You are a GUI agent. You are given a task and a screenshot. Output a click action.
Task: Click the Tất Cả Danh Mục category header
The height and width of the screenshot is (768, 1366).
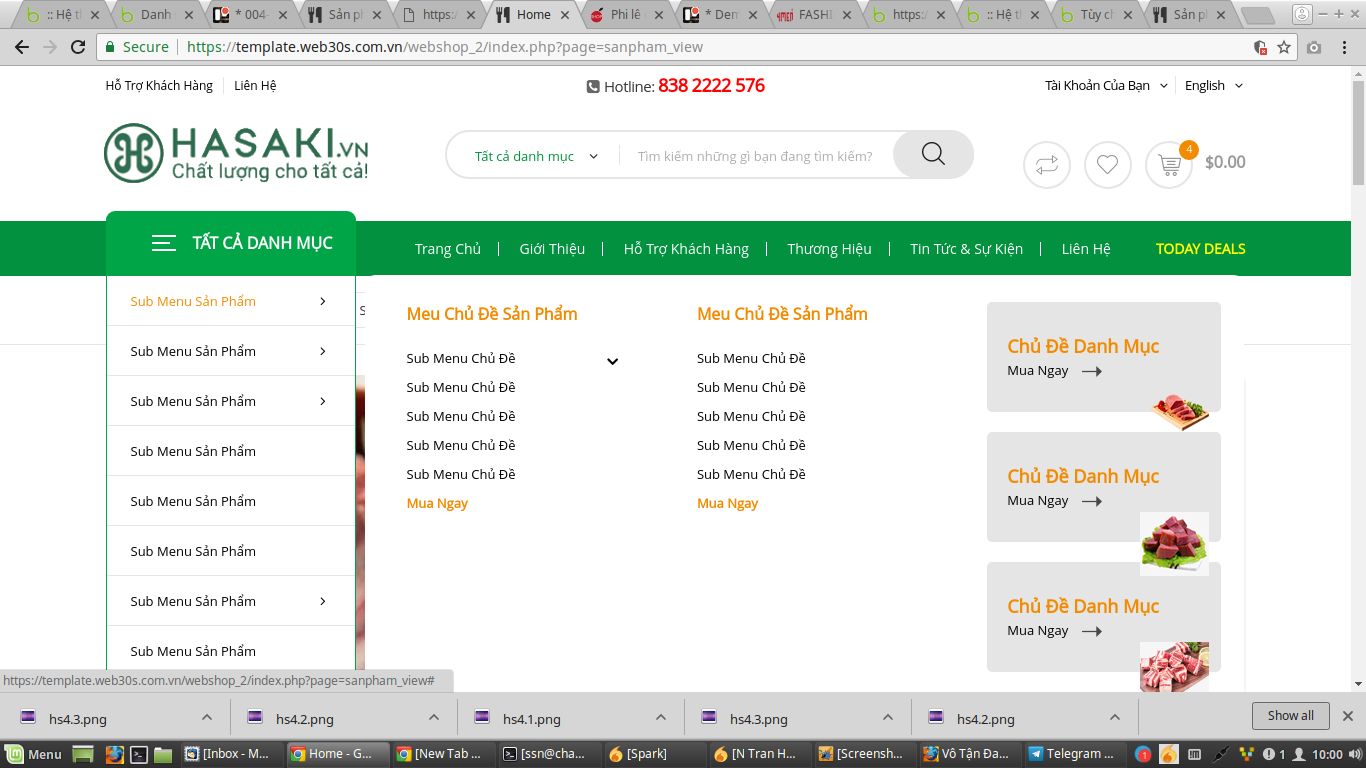(x=231, y=243)
